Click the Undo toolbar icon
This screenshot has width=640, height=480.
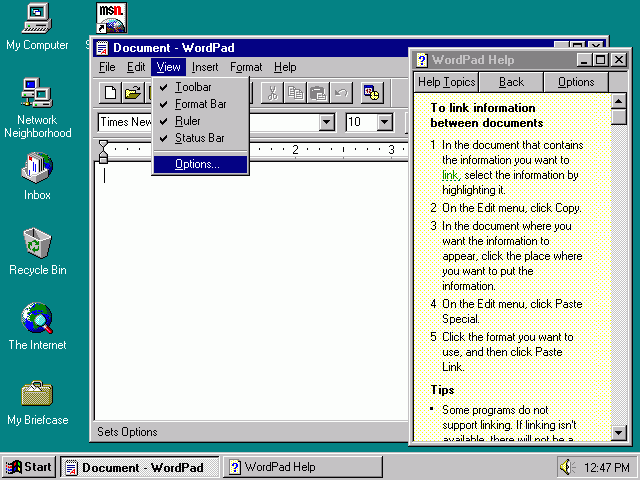pyautogui.click(x=341, y=93)
